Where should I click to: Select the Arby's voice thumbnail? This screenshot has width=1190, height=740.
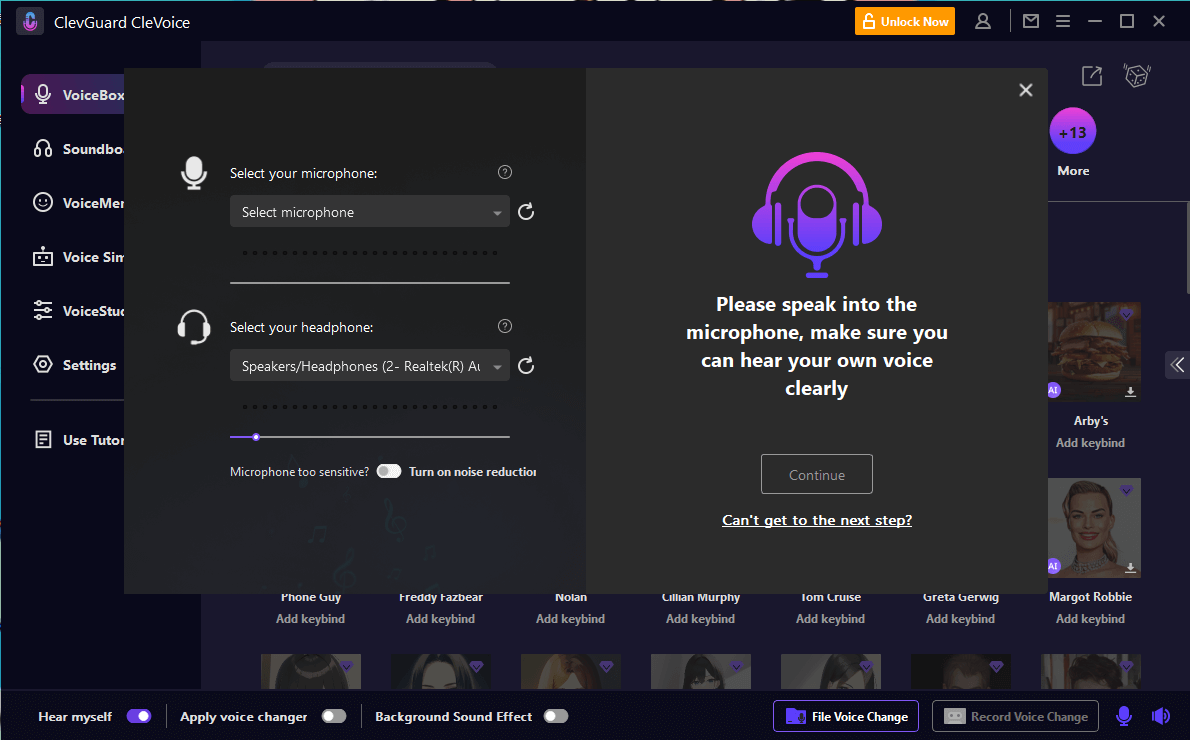click(1094, 351)
